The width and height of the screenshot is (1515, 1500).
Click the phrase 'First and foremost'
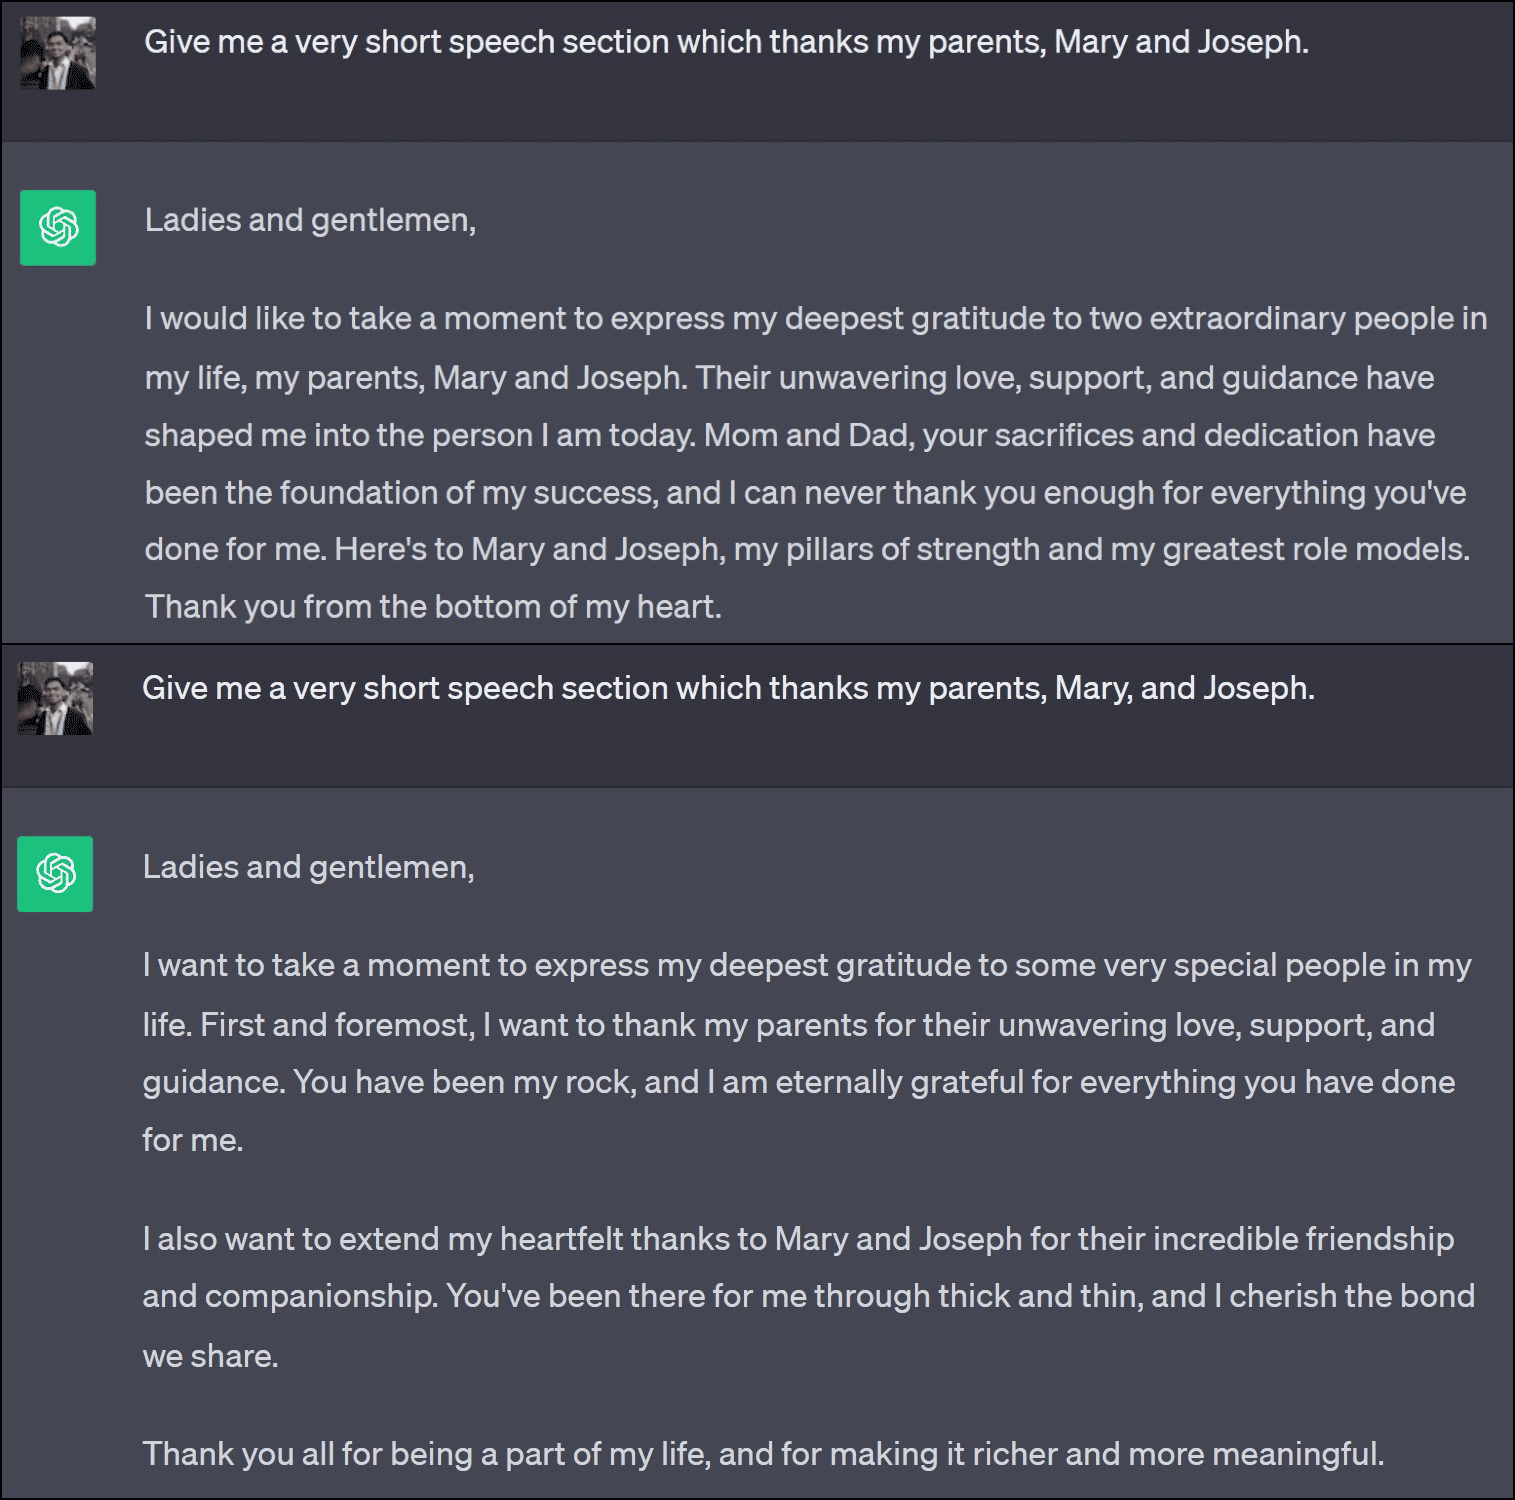[337, 1025]
